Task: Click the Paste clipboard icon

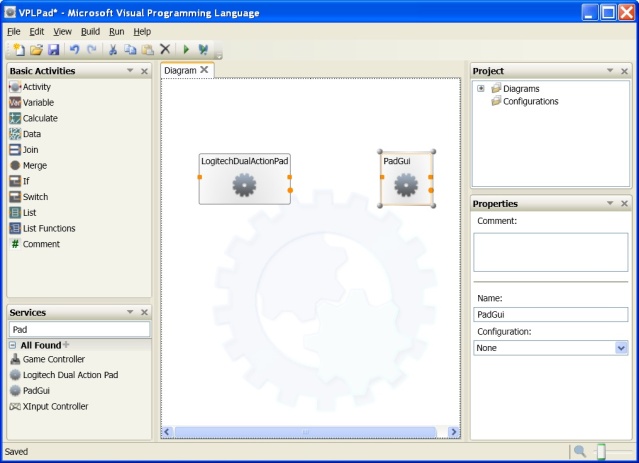Action: (x=148, y=50)
